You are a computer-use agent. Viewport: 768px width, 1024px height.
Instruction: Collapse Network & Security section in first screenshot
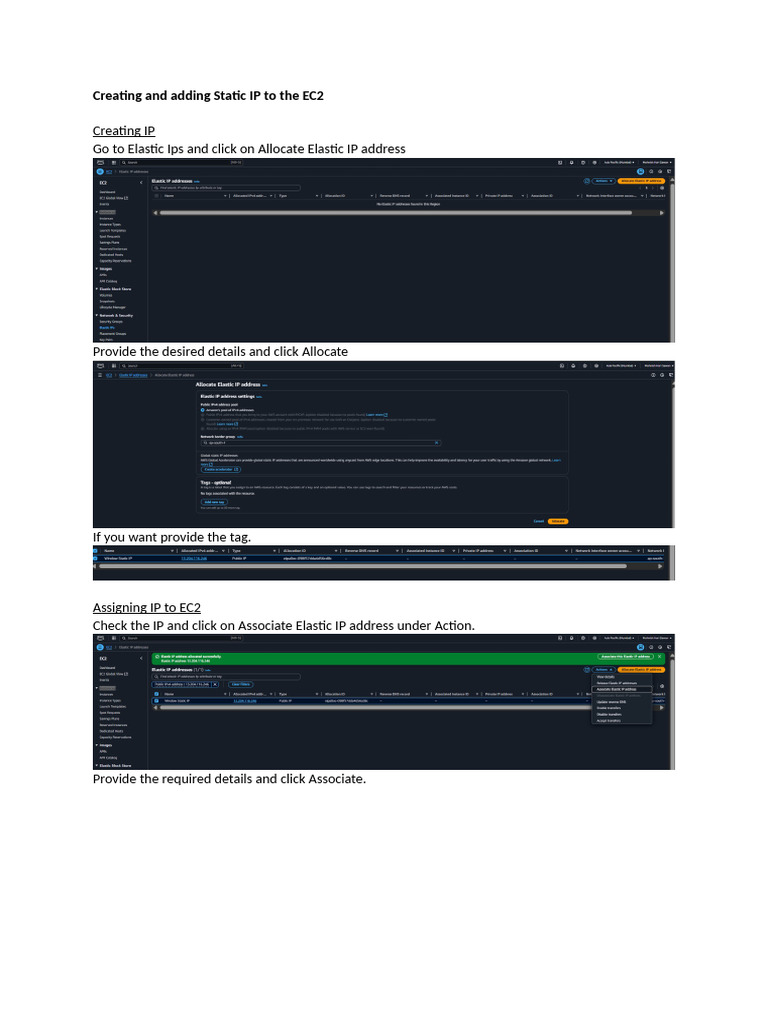(x=97, y=315)
